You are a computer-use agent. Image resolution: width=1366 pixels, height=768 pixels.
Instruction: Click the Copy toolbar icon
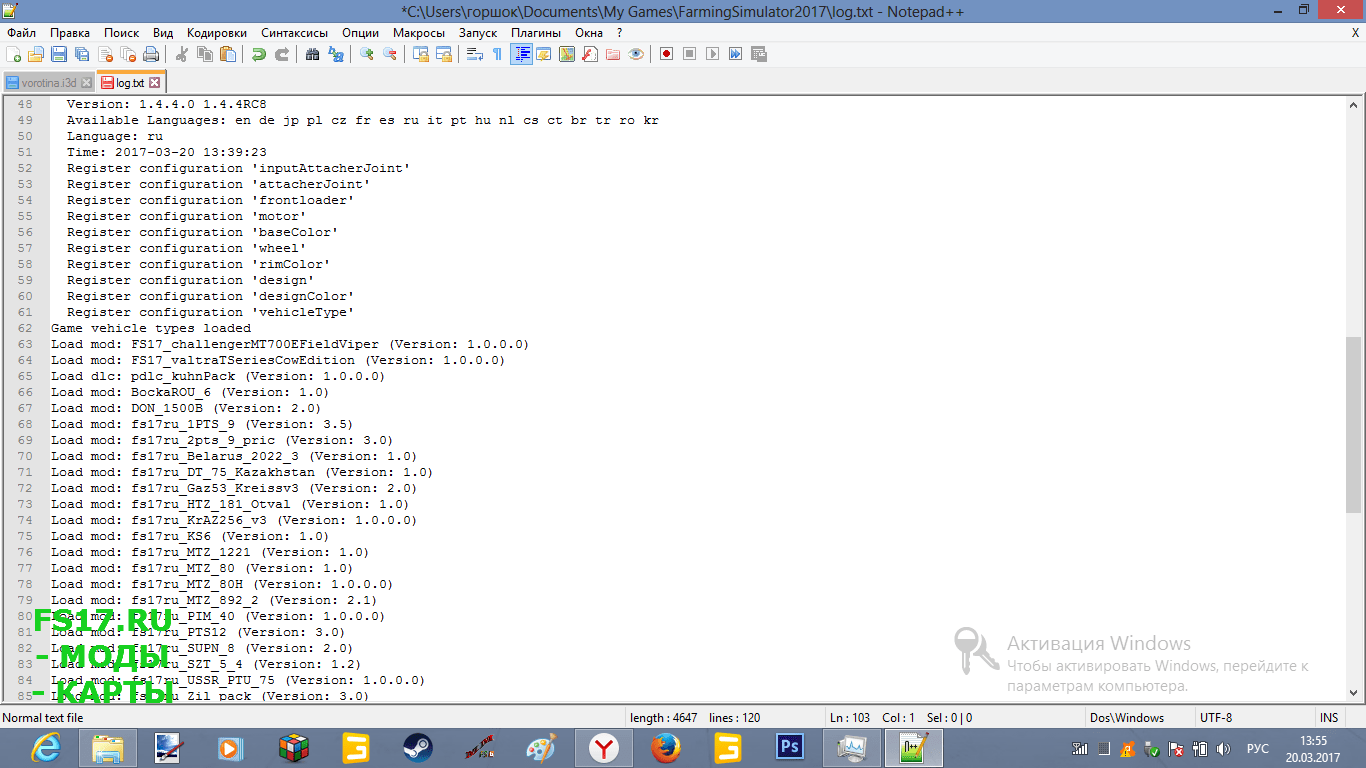click(205, 54)
